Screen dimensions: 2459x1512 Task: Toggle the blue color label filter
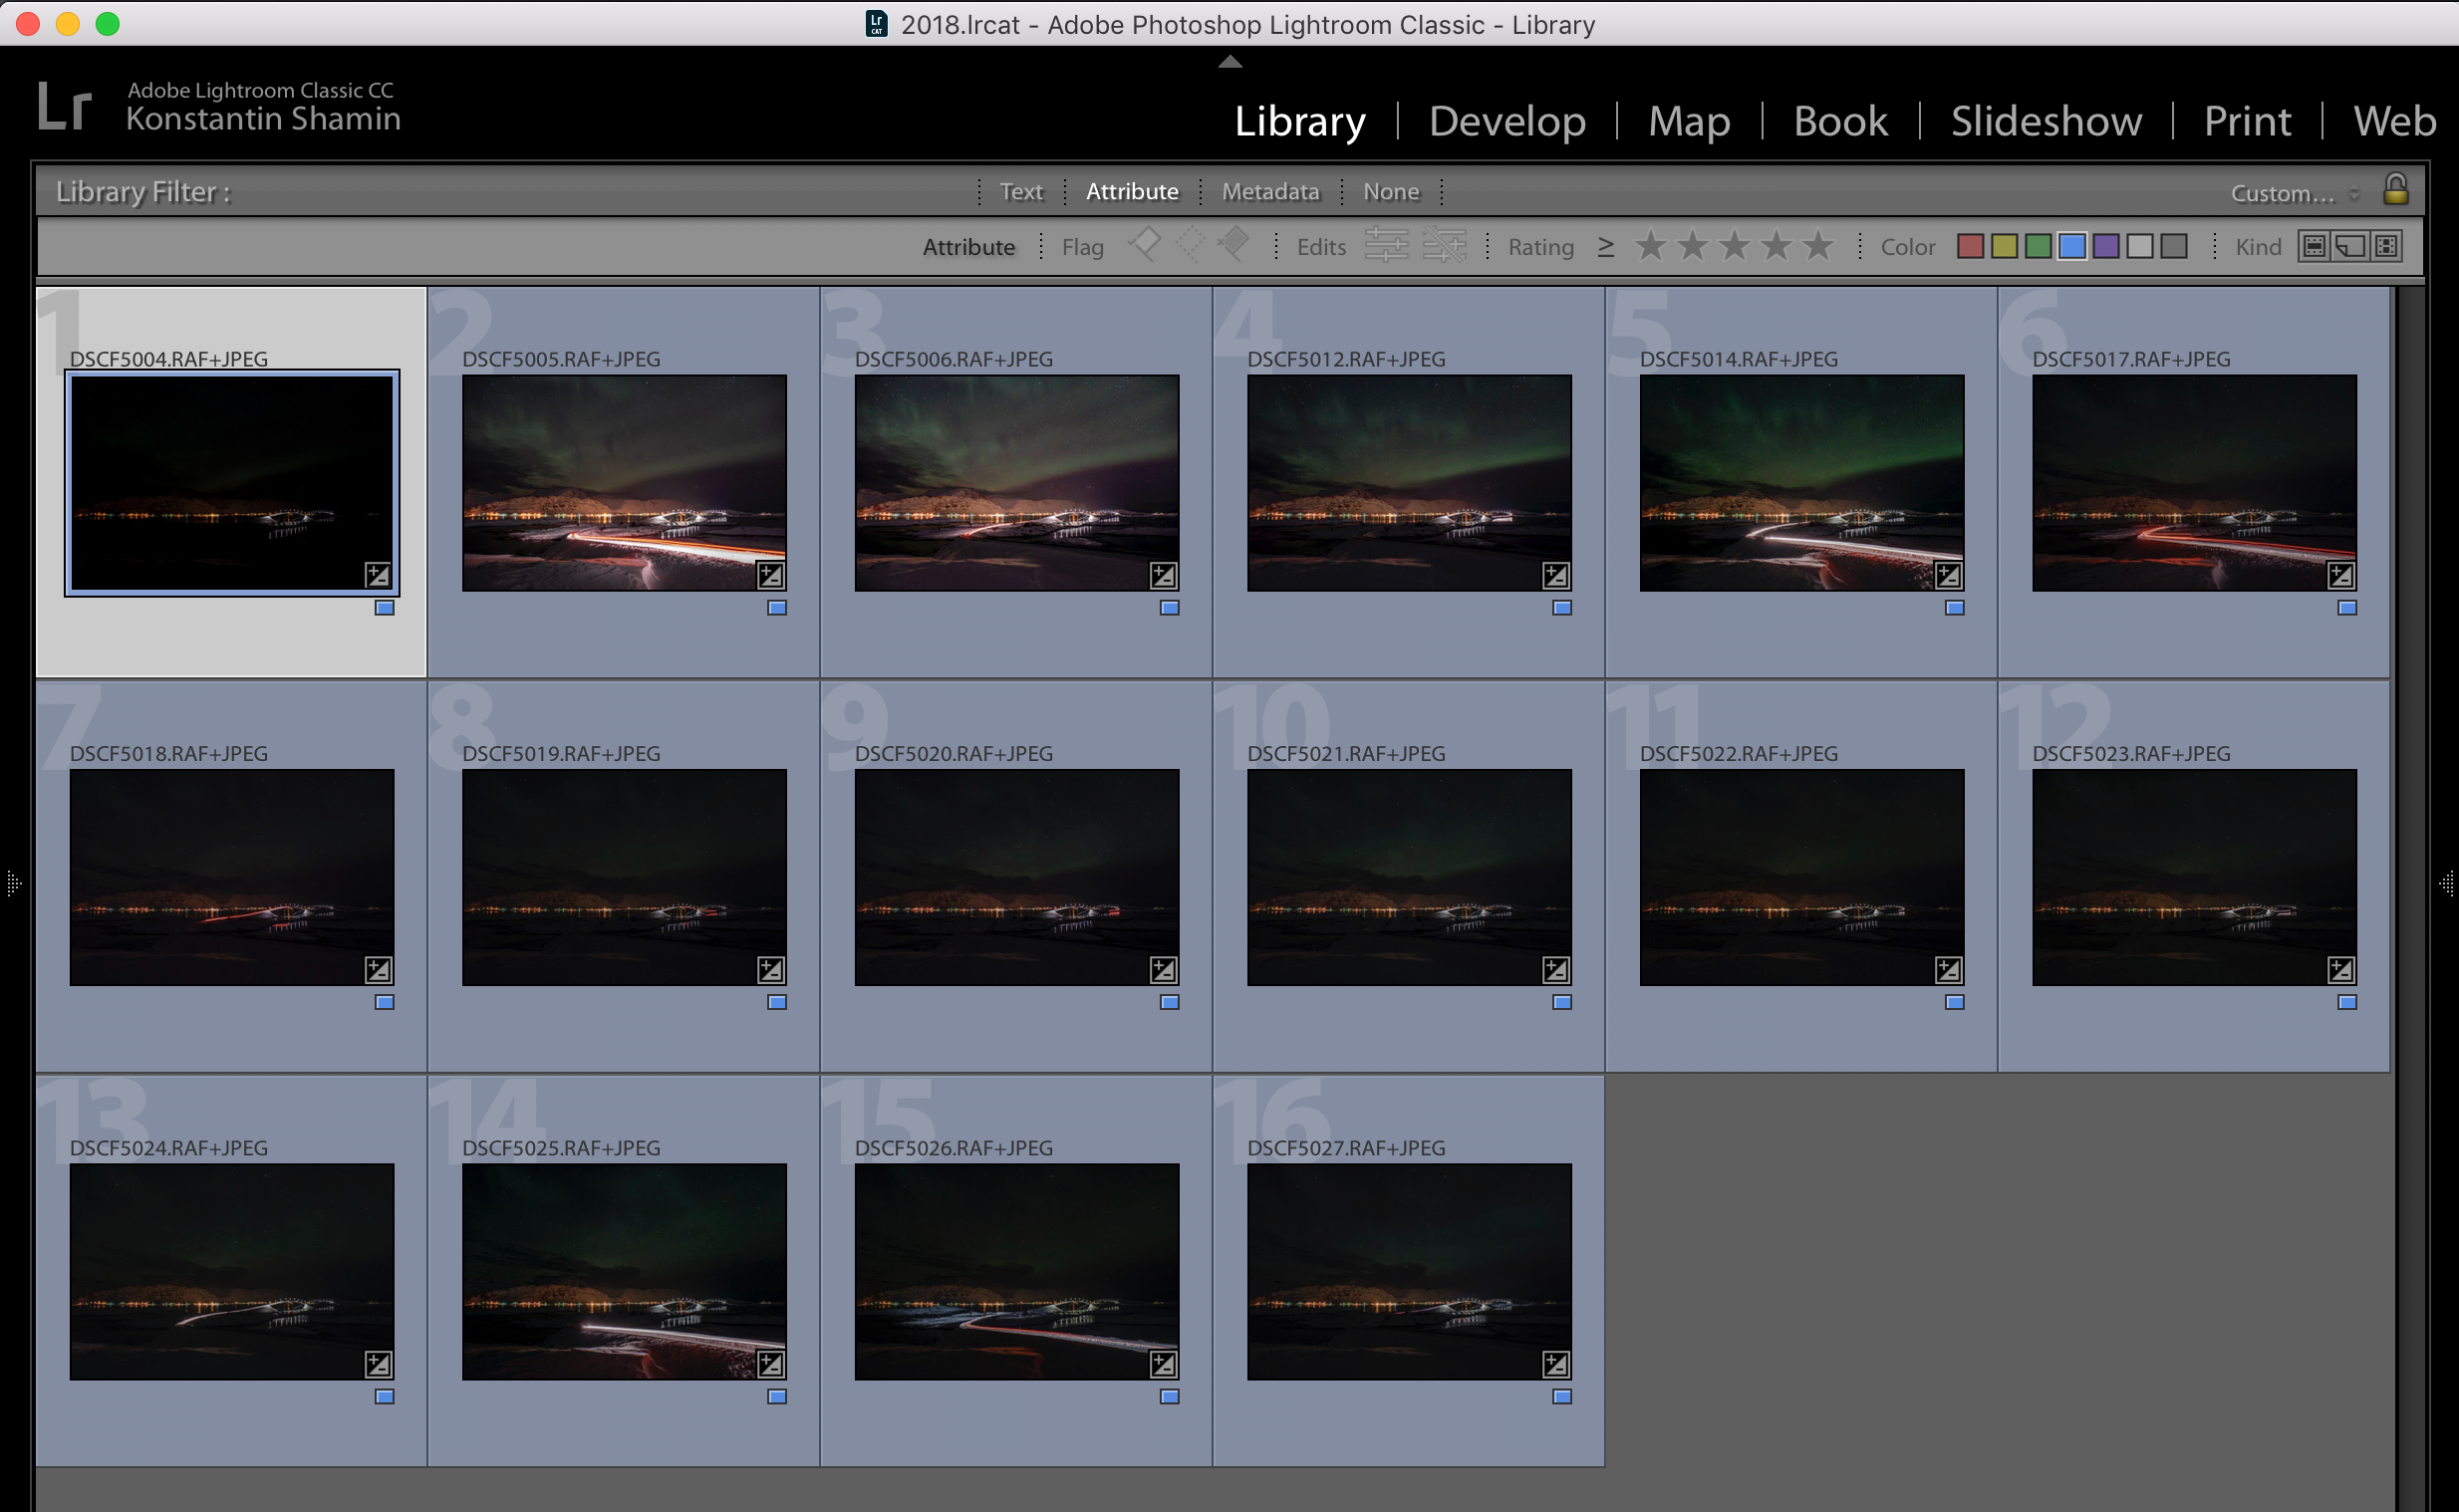(x=2072, y=246)
